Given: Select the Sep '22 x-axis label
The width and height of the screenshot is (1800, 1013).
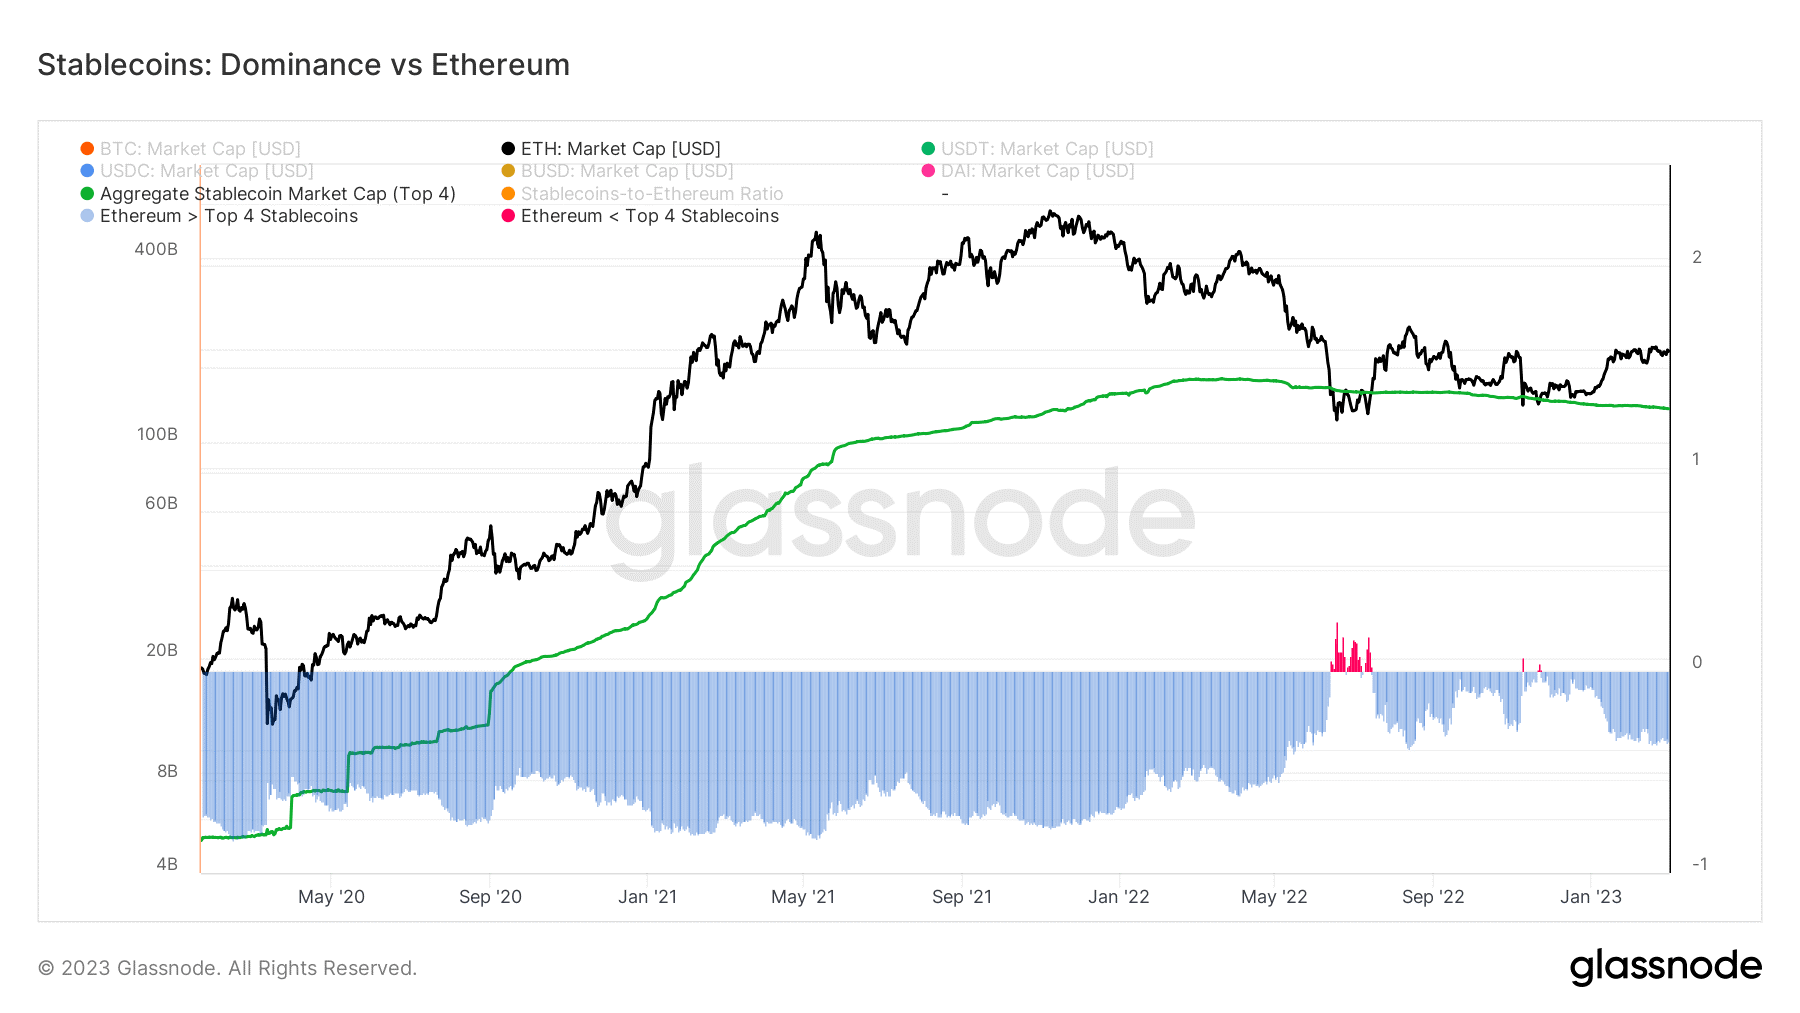Looking at the screenshot, I should [1433, 897].
